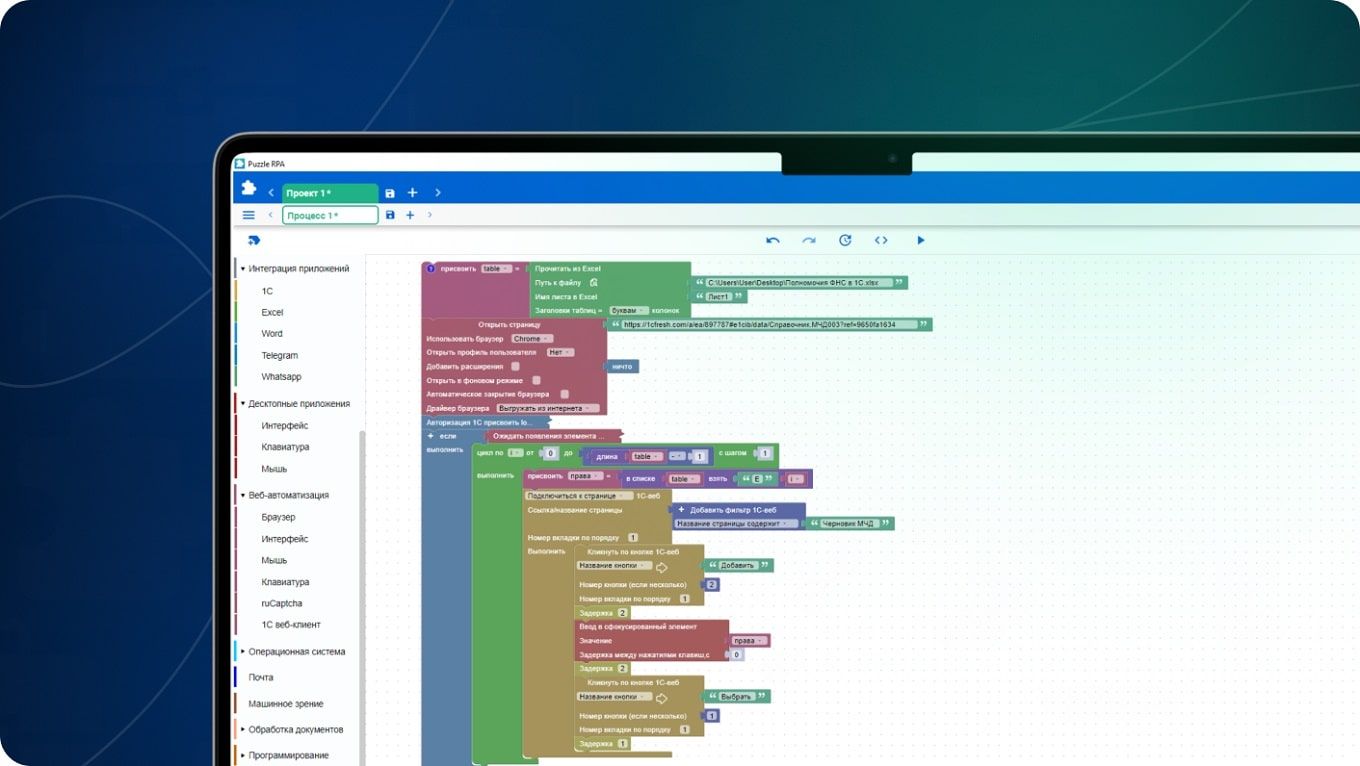Tick the Открыть в фоновом режиме checkbox

[x=536, y=381]
